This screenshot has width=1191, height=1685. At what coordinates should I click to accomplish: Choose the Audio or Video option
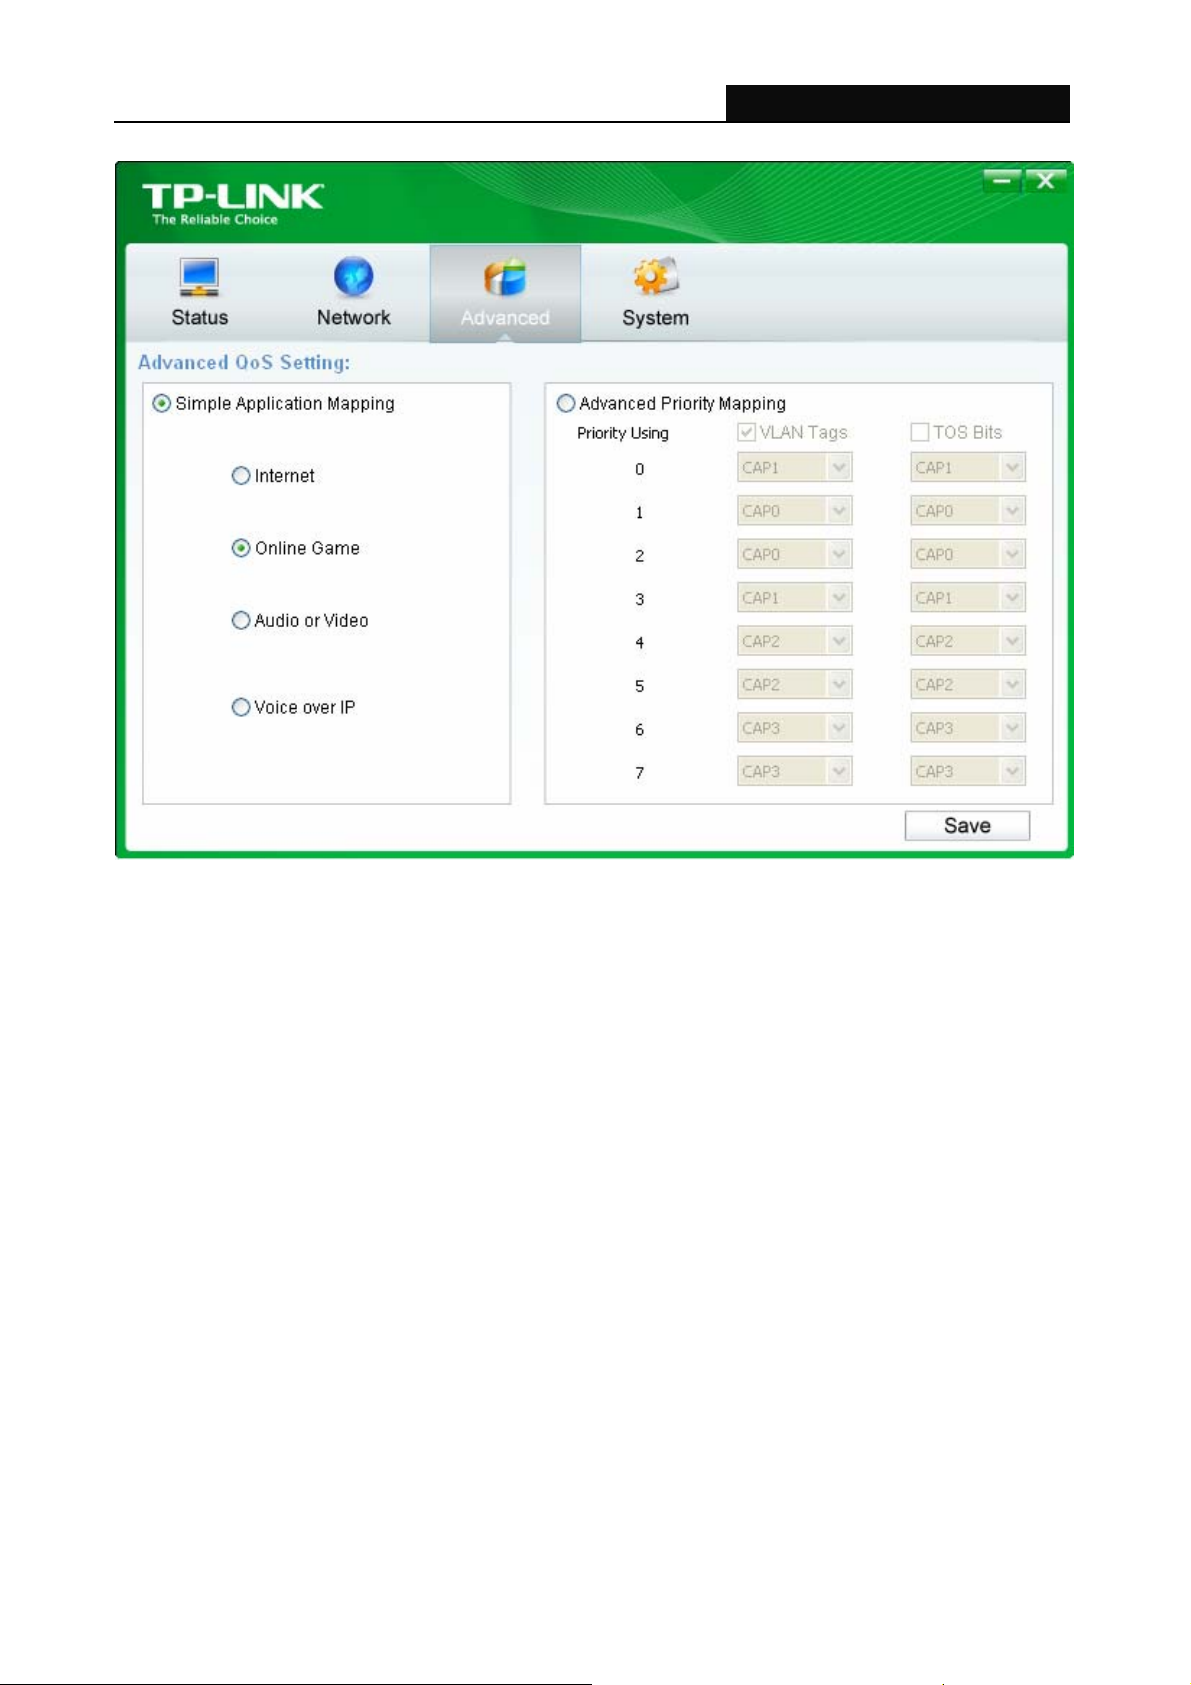pos(241,621)
